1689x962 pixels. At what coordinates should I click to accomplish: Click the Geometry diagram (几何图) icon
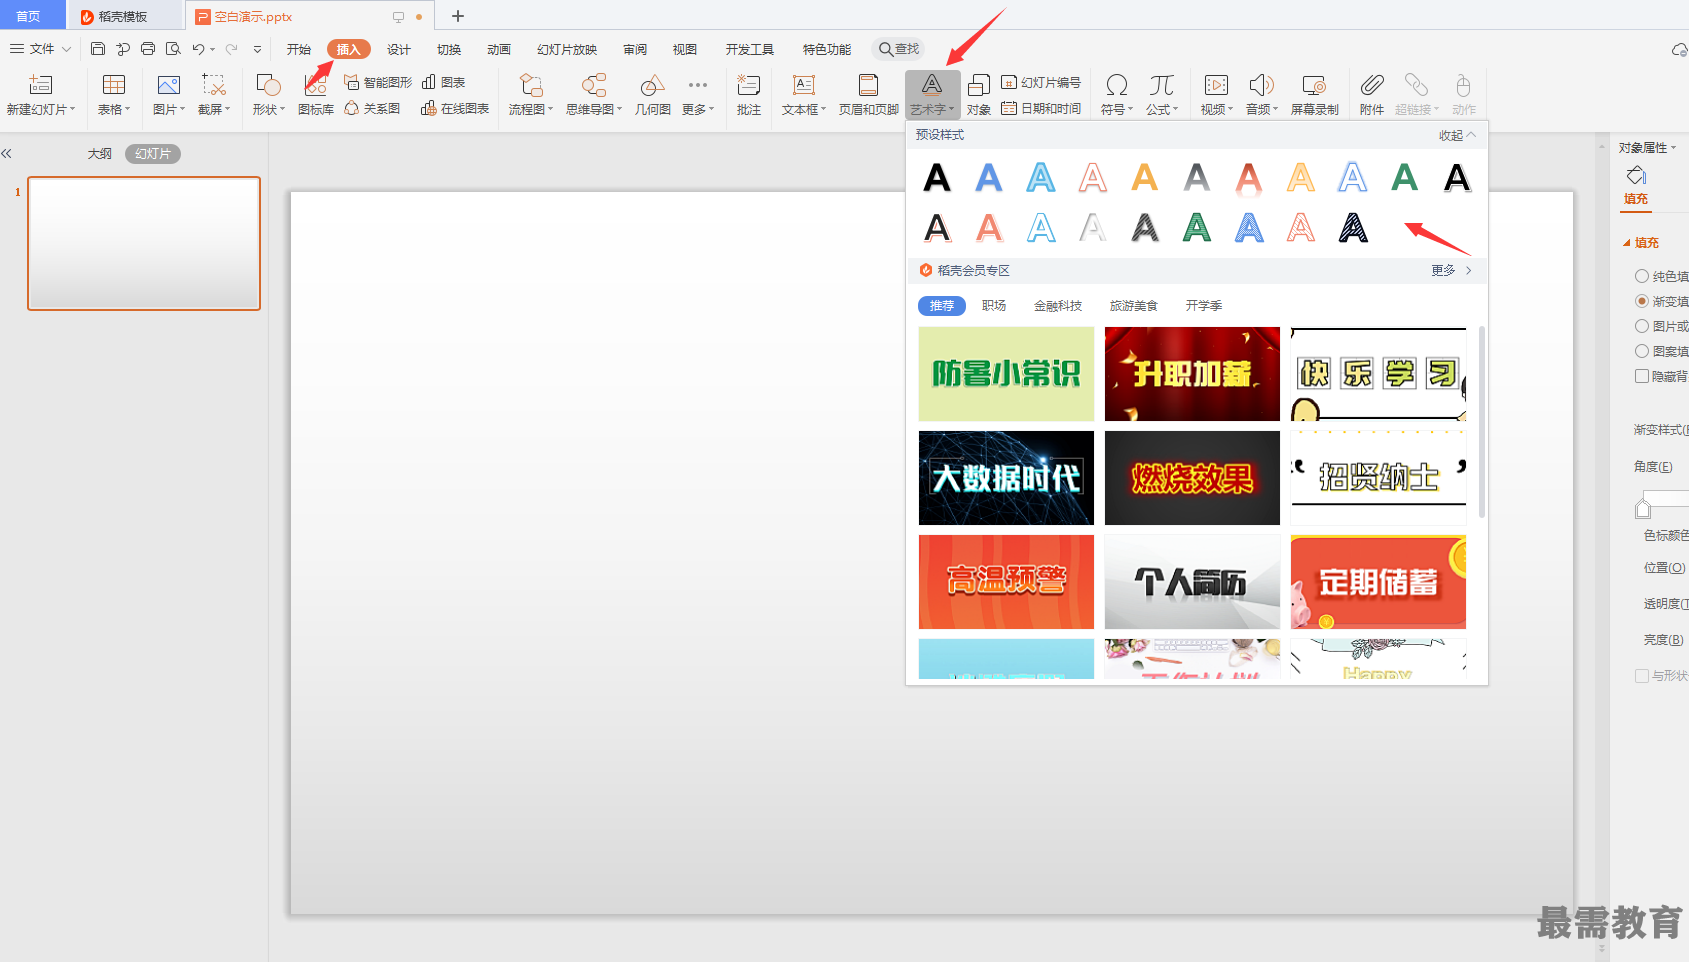coord(652,86)
